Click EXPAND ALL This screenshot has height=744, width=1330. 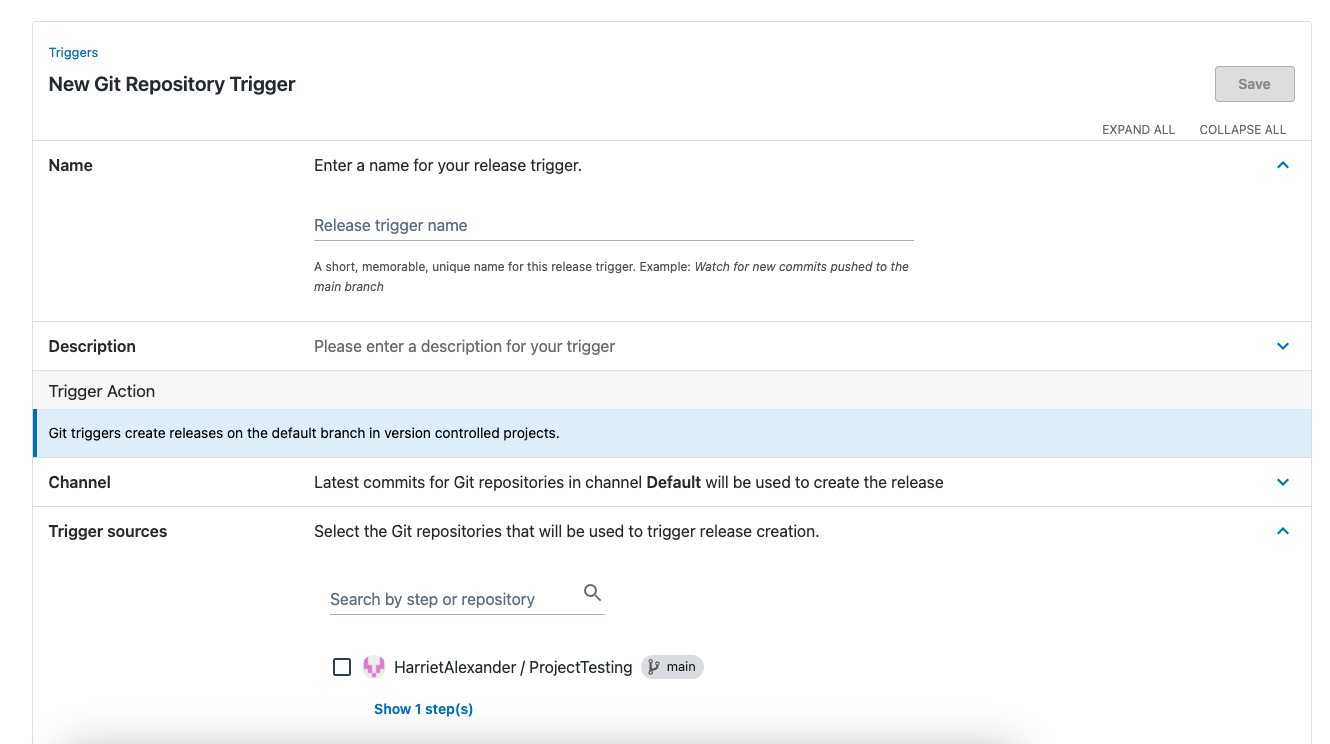coord(1138,129)
